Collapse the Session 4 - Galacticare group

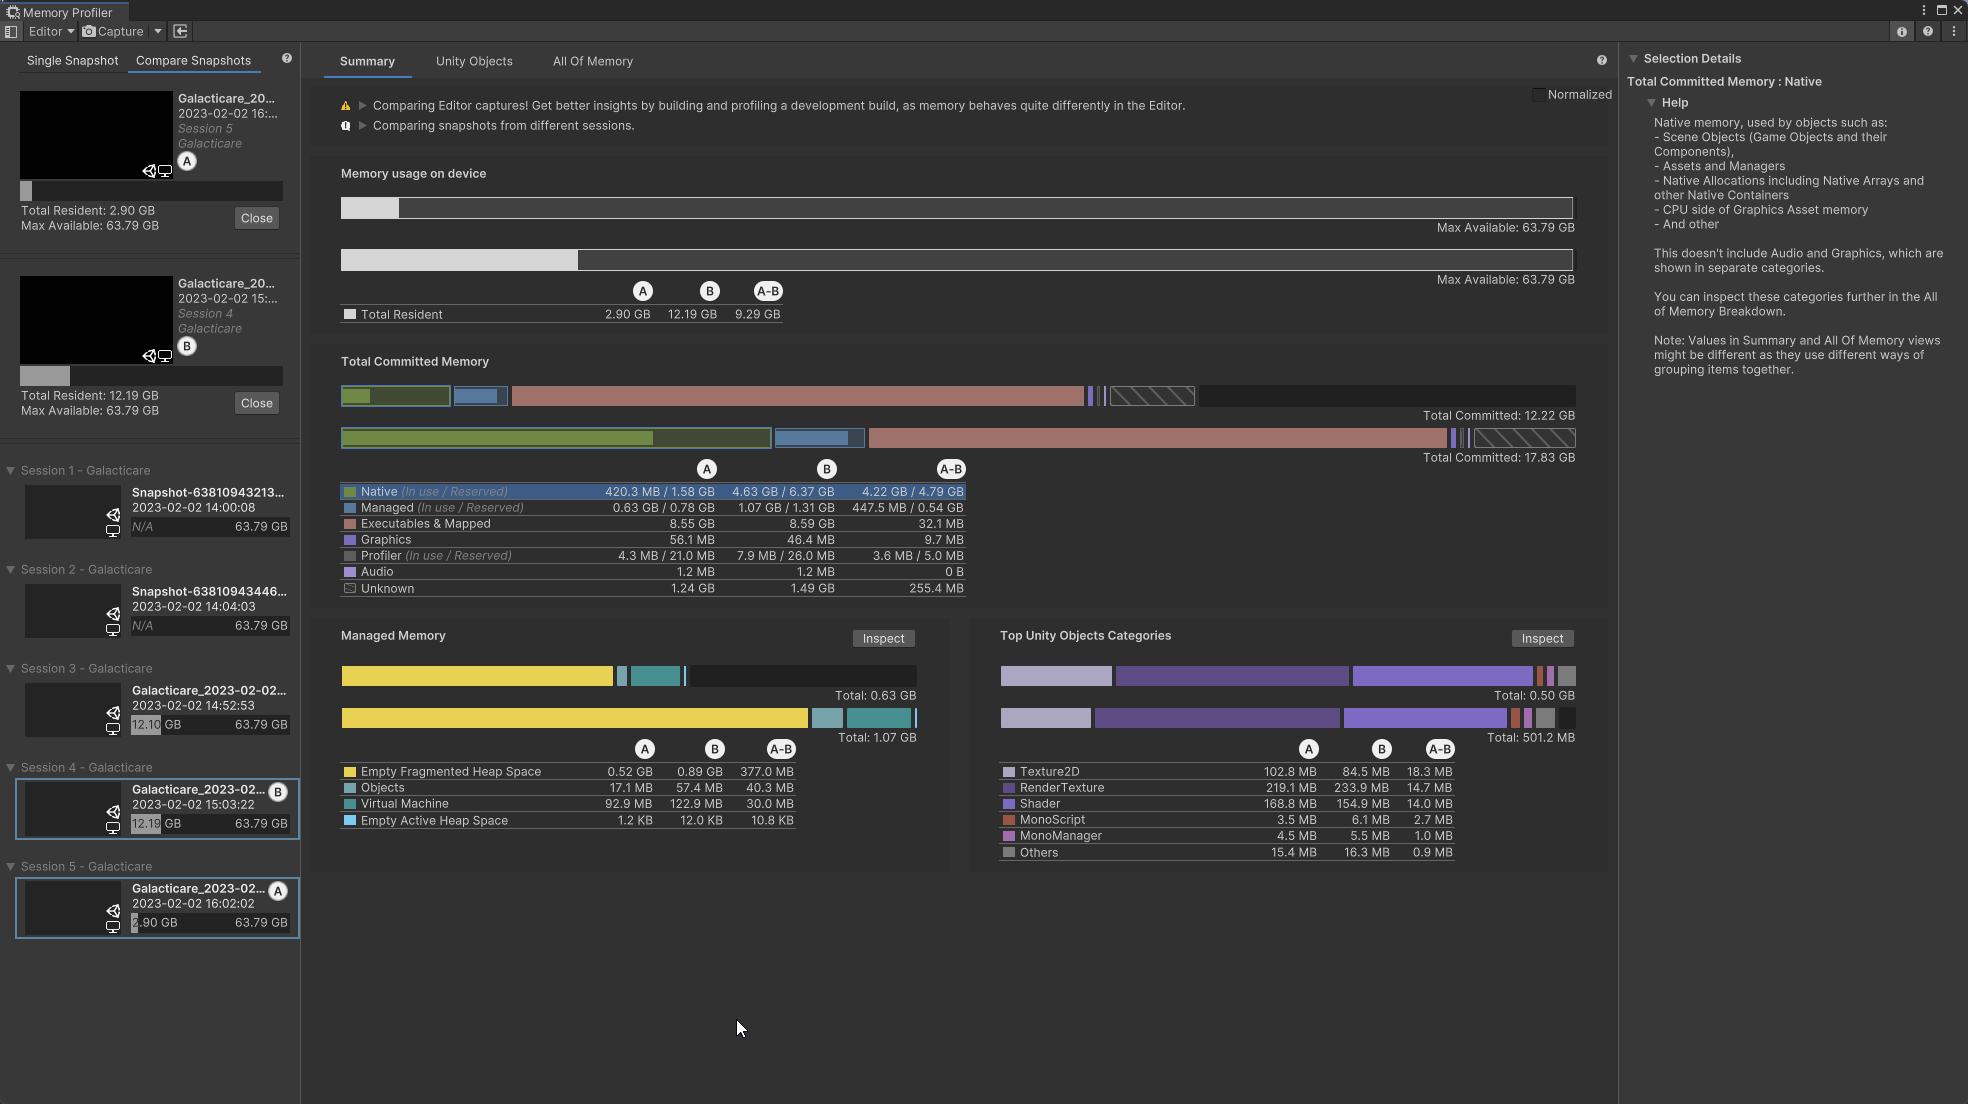[11, 768]
